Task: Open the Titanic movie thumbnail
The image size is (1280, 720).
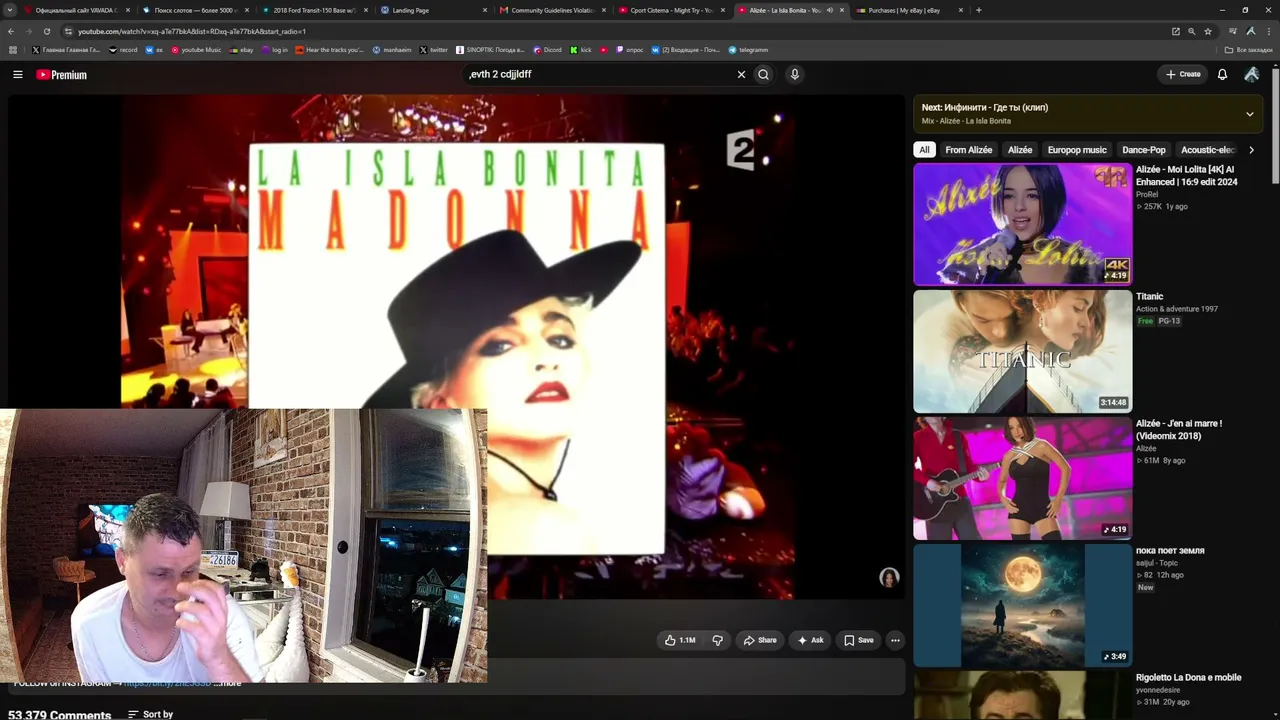Action: 1022,351
